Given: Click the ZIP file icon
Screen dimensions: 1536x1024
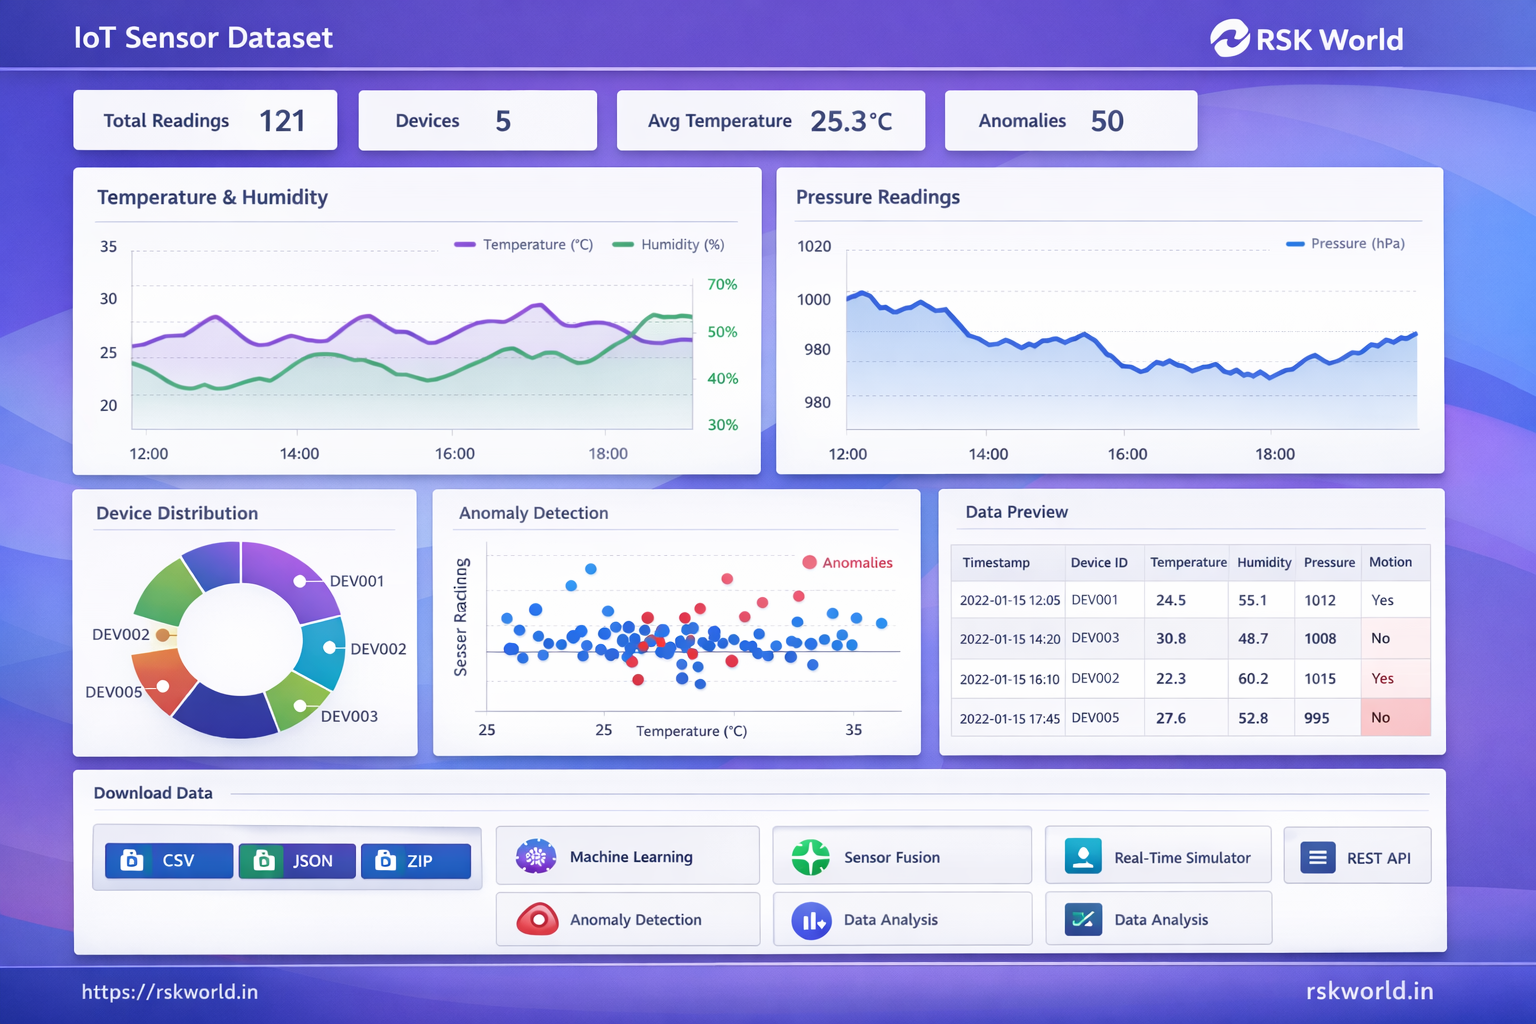Looking at the screenshot, I should tap(385, 860).
